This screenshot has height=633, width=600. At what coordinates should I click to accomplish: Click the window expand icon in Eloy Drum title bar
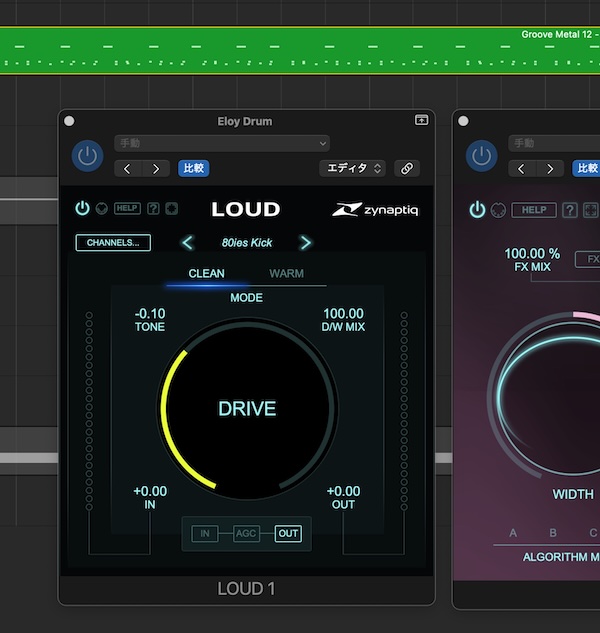pos(422,120)
